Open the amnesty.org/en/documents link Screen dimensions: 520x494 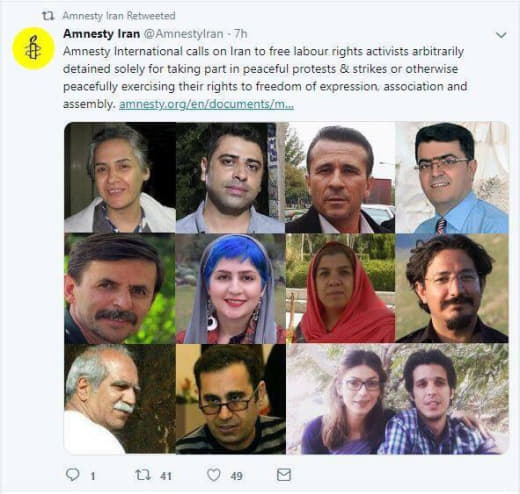tap(206, 104)
